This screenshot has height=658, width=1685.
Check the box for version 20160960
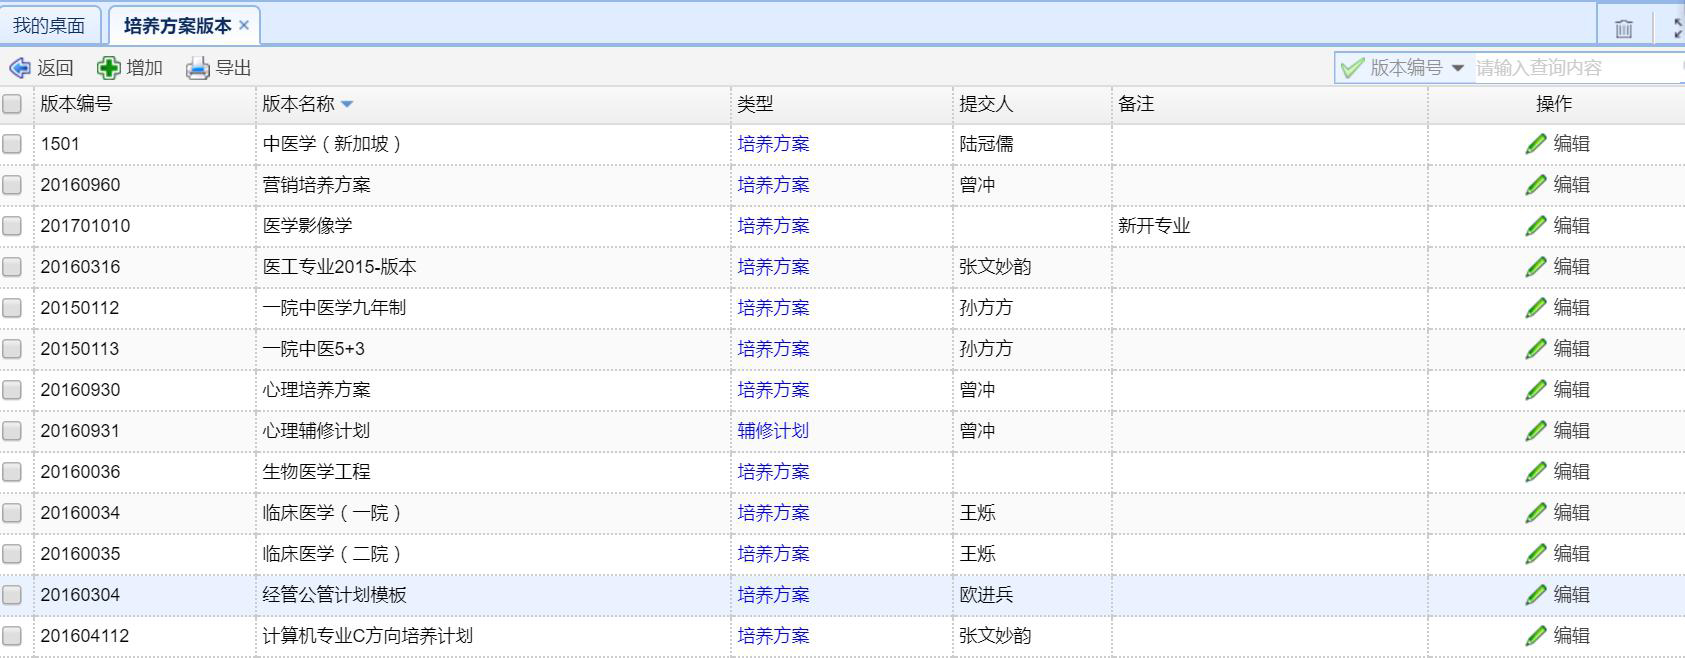click(12, 185)
